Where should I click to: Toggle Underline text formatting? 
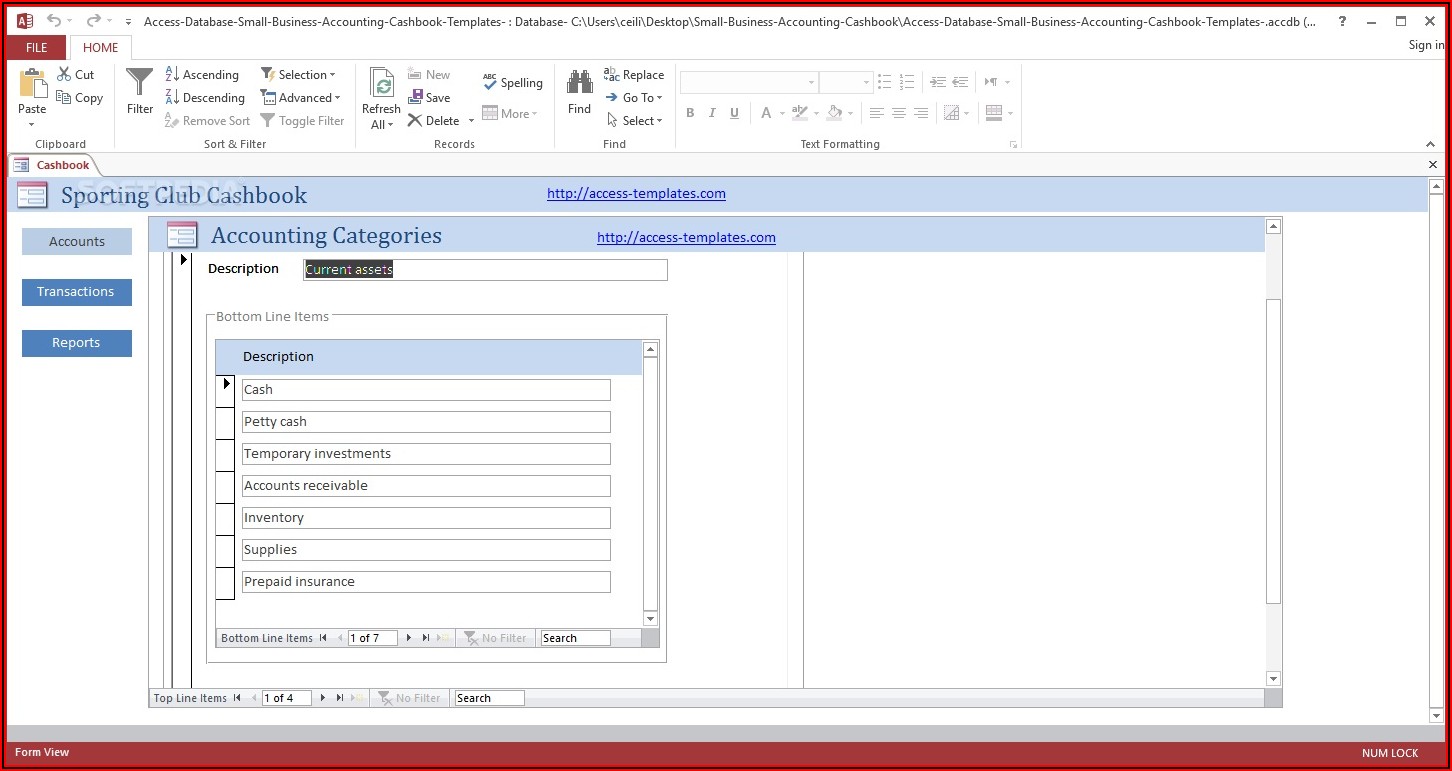pos(735,114)
